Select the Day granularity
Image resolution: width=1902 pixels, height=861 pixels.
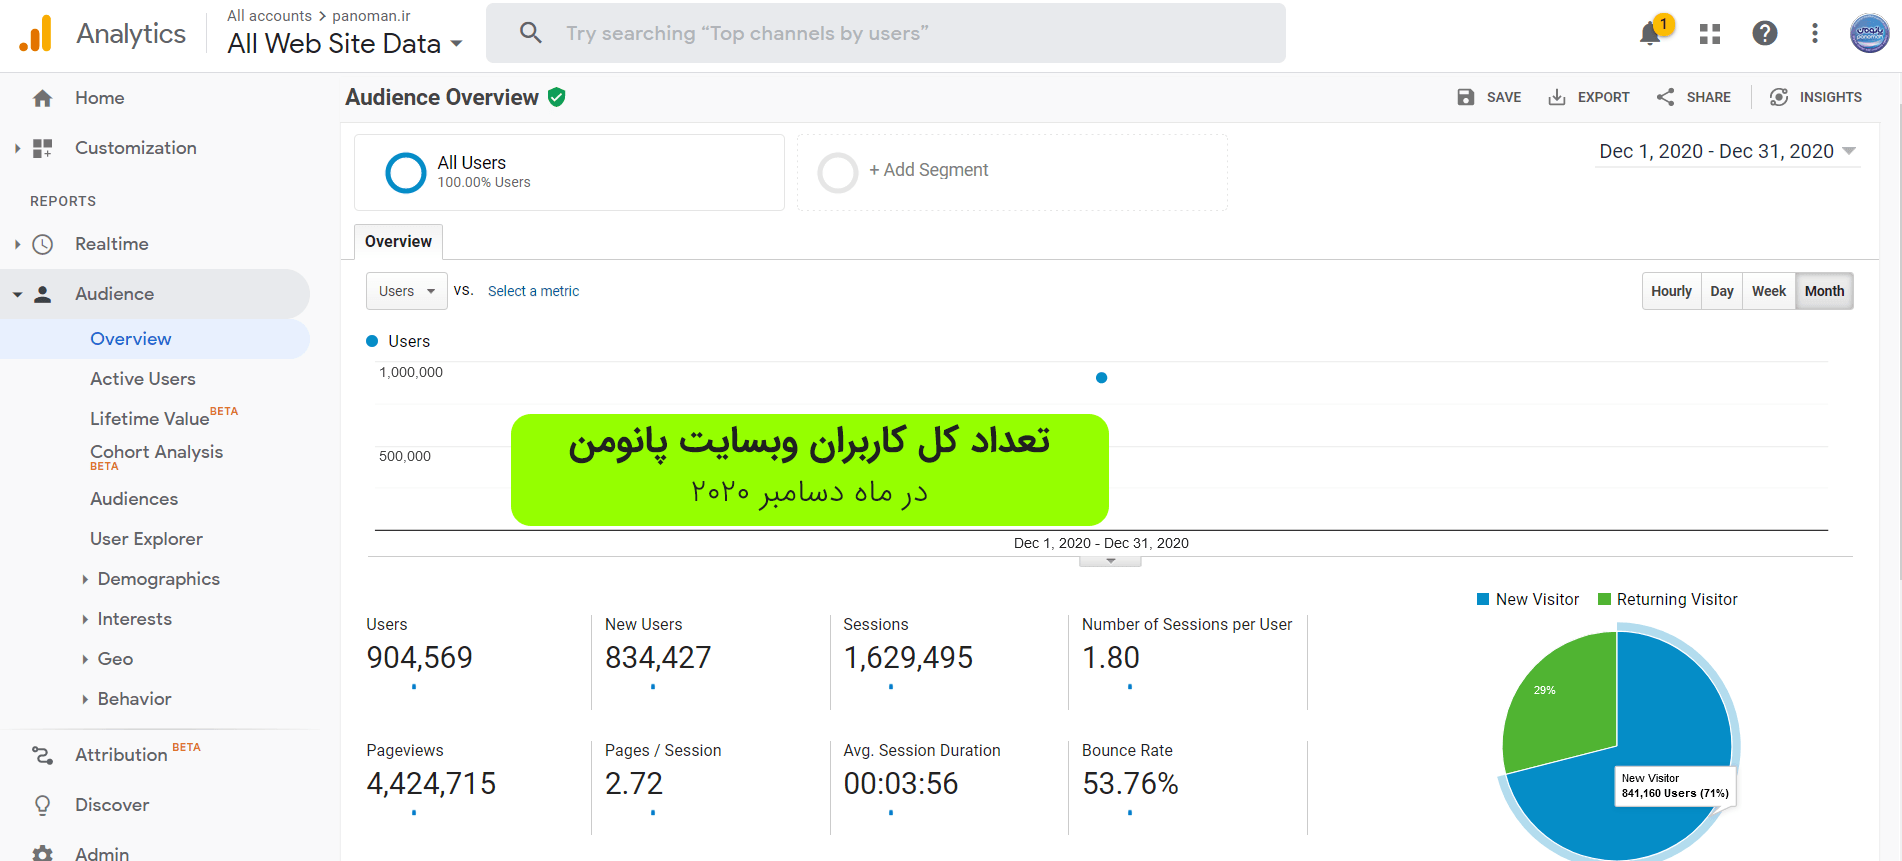1722,291
